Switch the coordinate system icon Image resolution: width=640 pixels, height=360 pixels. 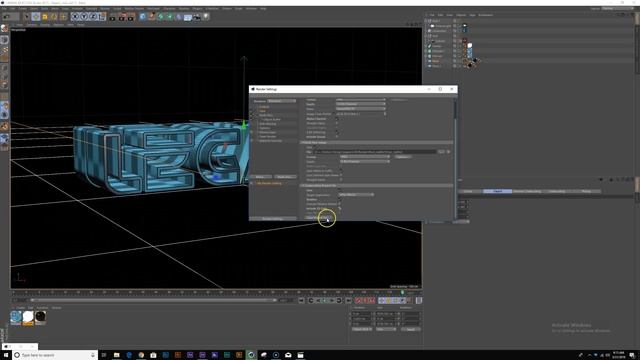coord(102,17)
